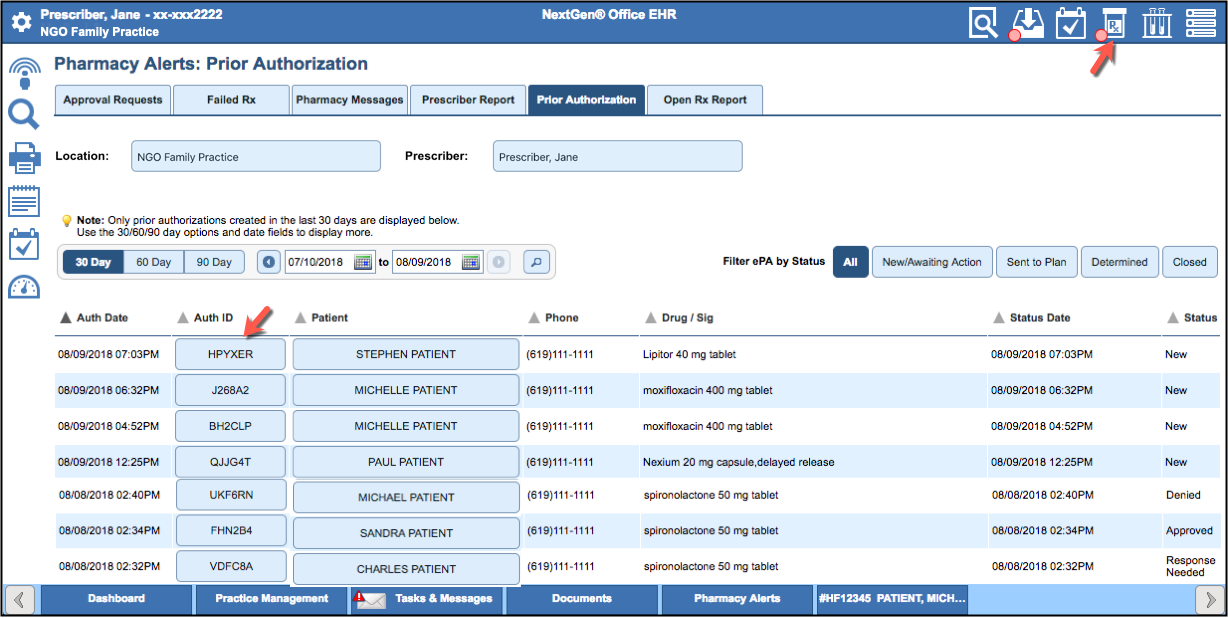The height and width of the screenshot is (618, 1228).
Task: Open the inbox download tray icon
Action: 1027,23
